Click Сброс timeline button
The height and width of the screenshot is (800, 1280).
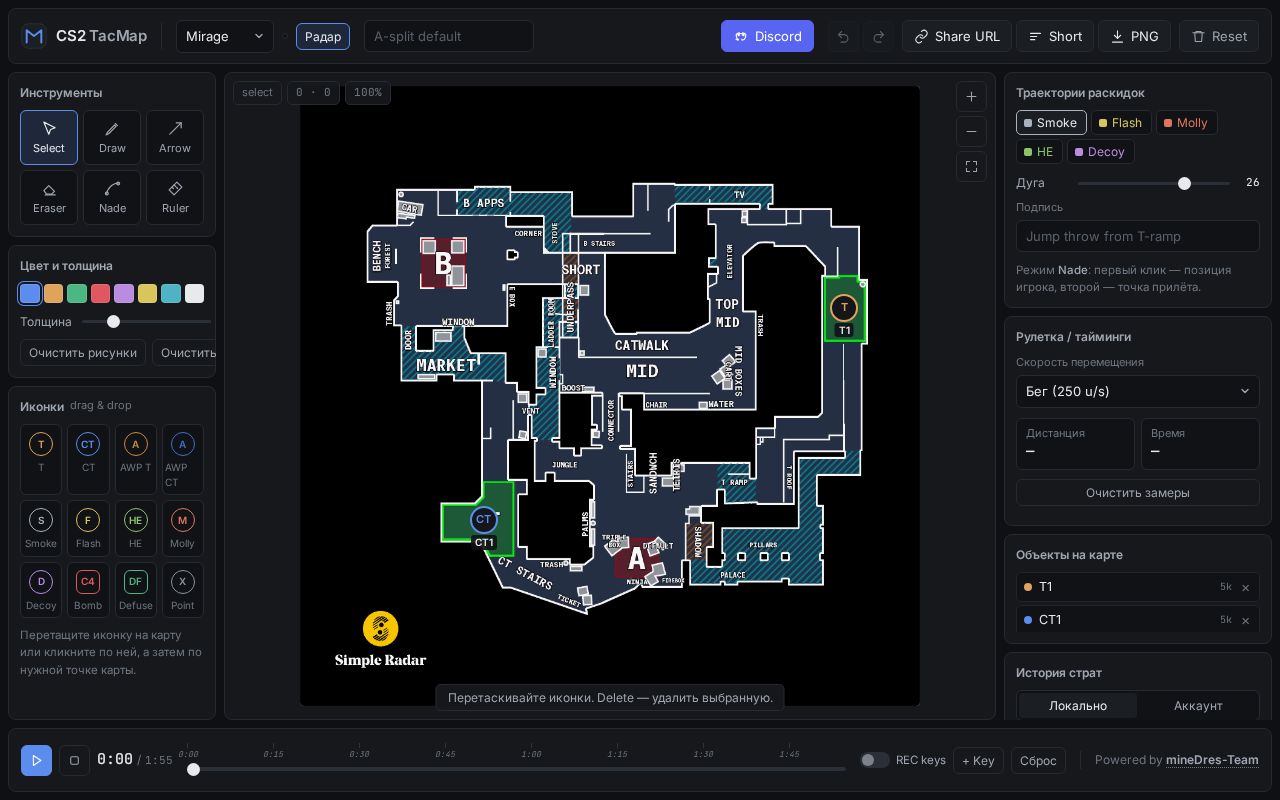click(1038, 760)
